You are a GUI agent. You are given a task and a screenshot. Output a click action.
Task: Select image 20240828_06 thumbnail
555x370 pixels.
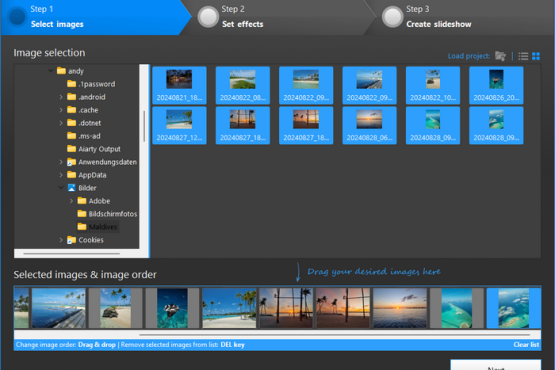pyautogui.click(x=370, y=125)
